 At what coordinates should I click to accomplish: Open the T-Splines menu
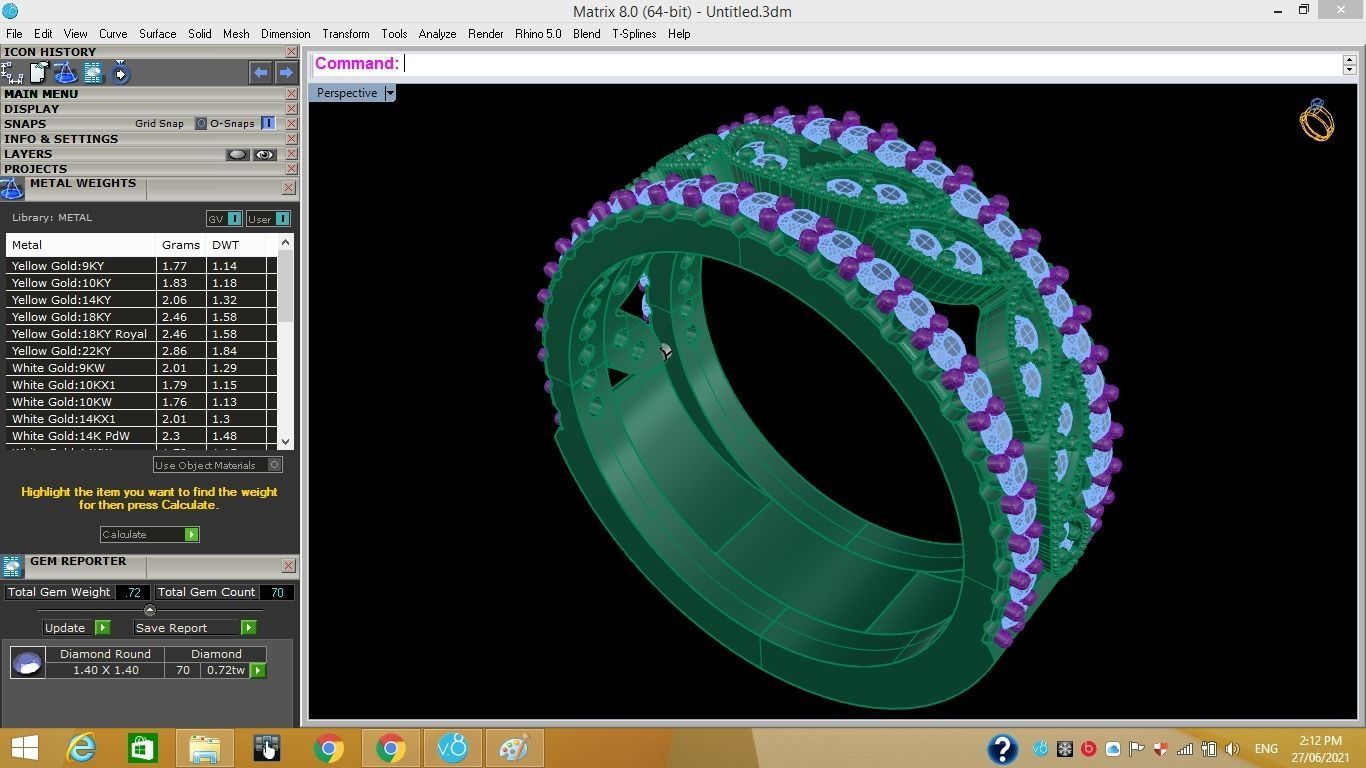pos(634,34)
